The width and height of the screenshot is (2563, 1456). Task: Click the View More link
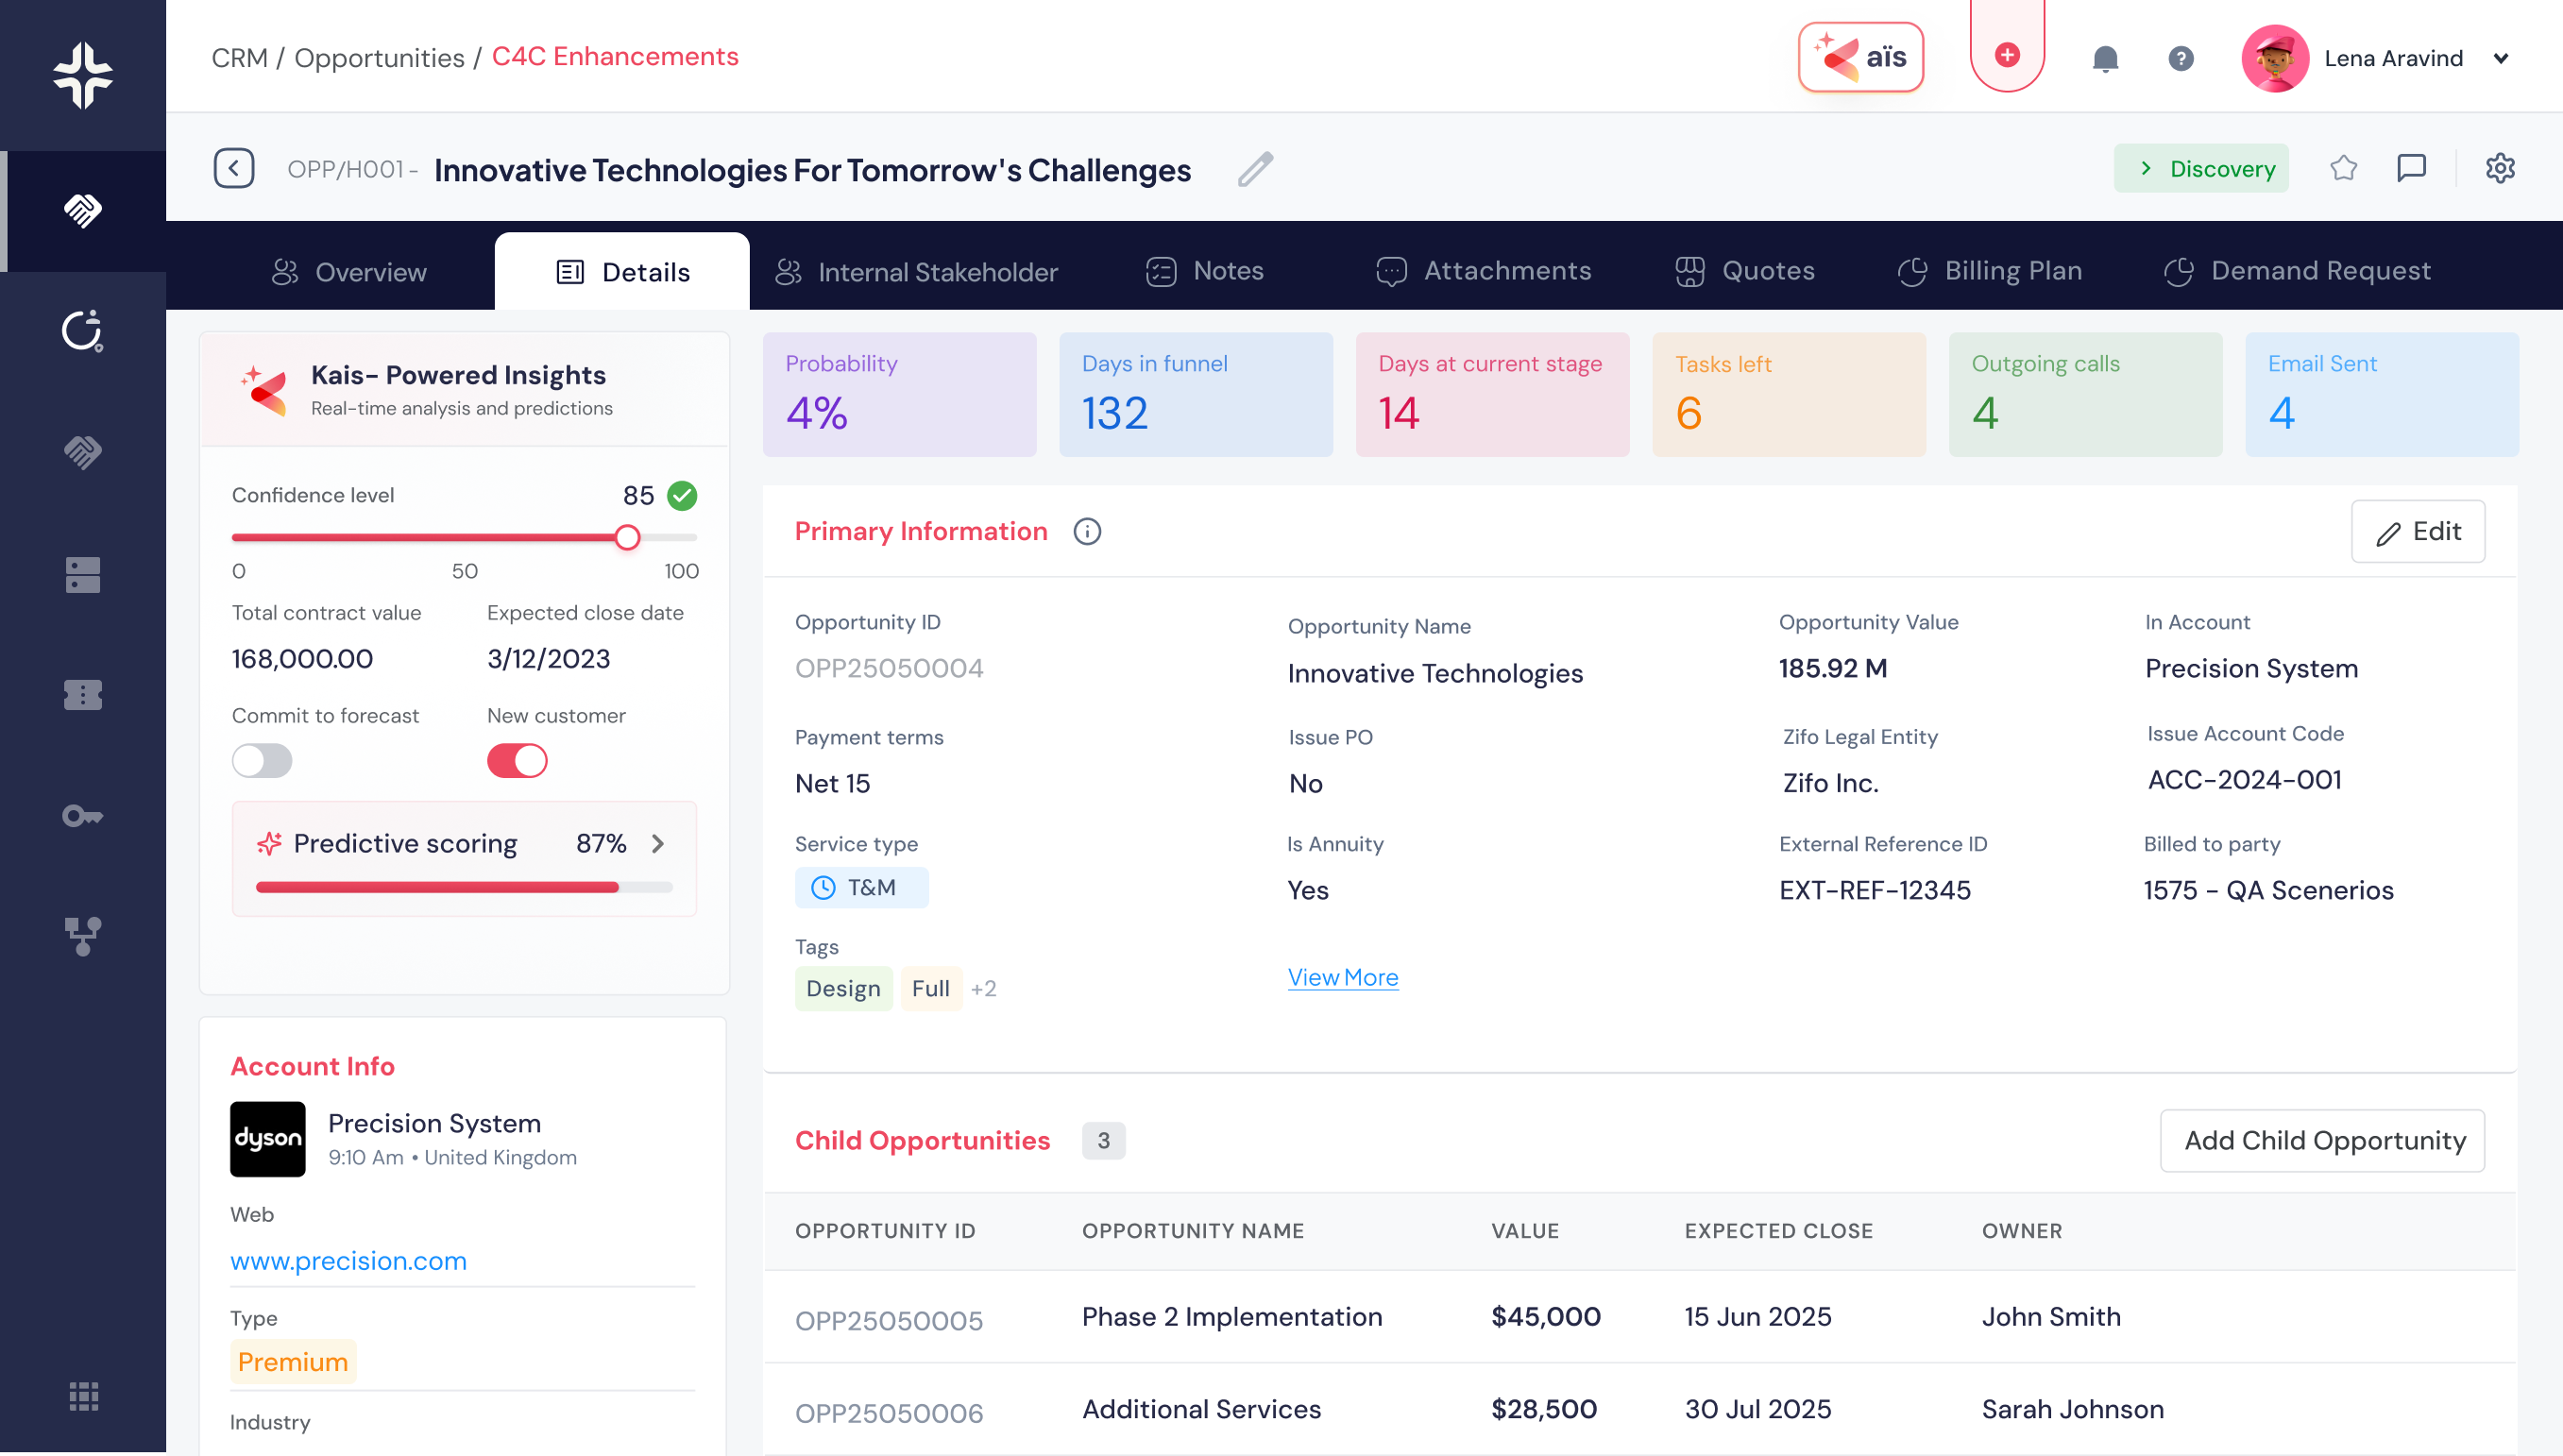point(1342,977)
